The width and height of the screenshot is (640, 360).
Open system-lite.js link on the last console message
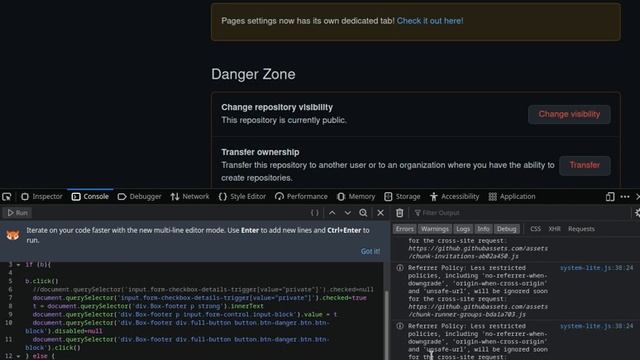[x=596, y=326]
